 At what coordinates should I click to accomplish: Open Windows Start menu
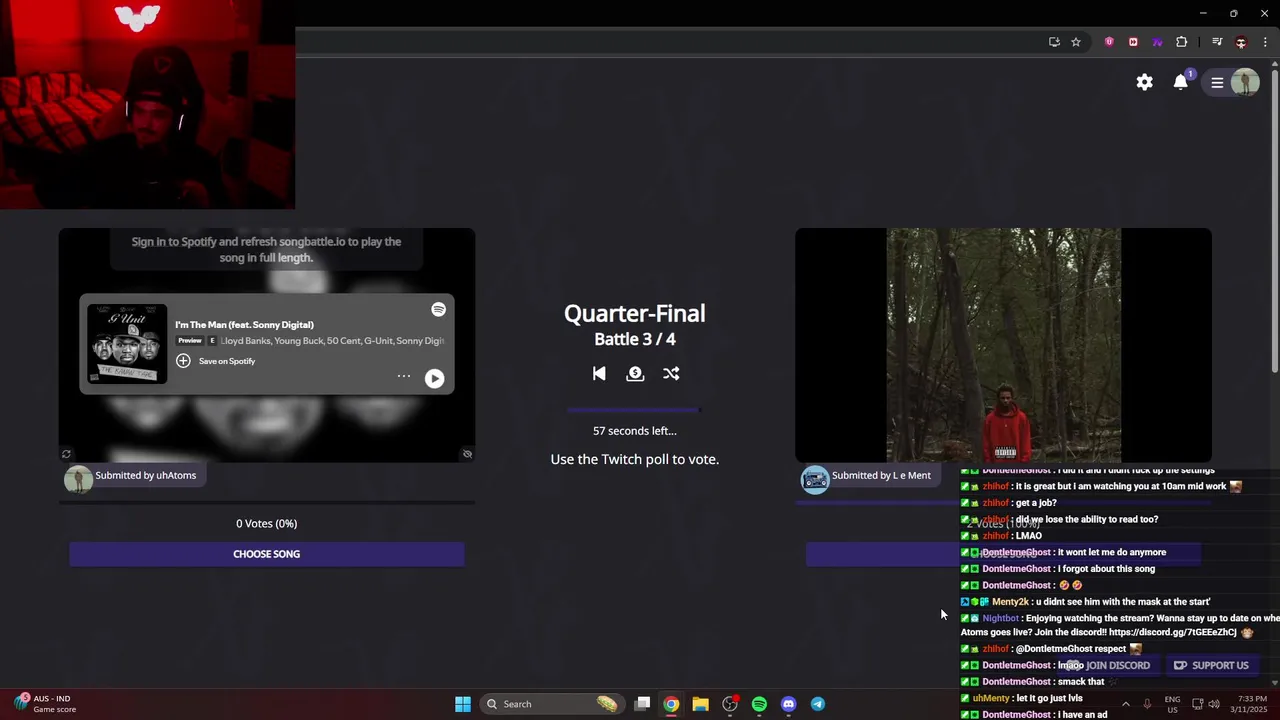click(463, 704)
